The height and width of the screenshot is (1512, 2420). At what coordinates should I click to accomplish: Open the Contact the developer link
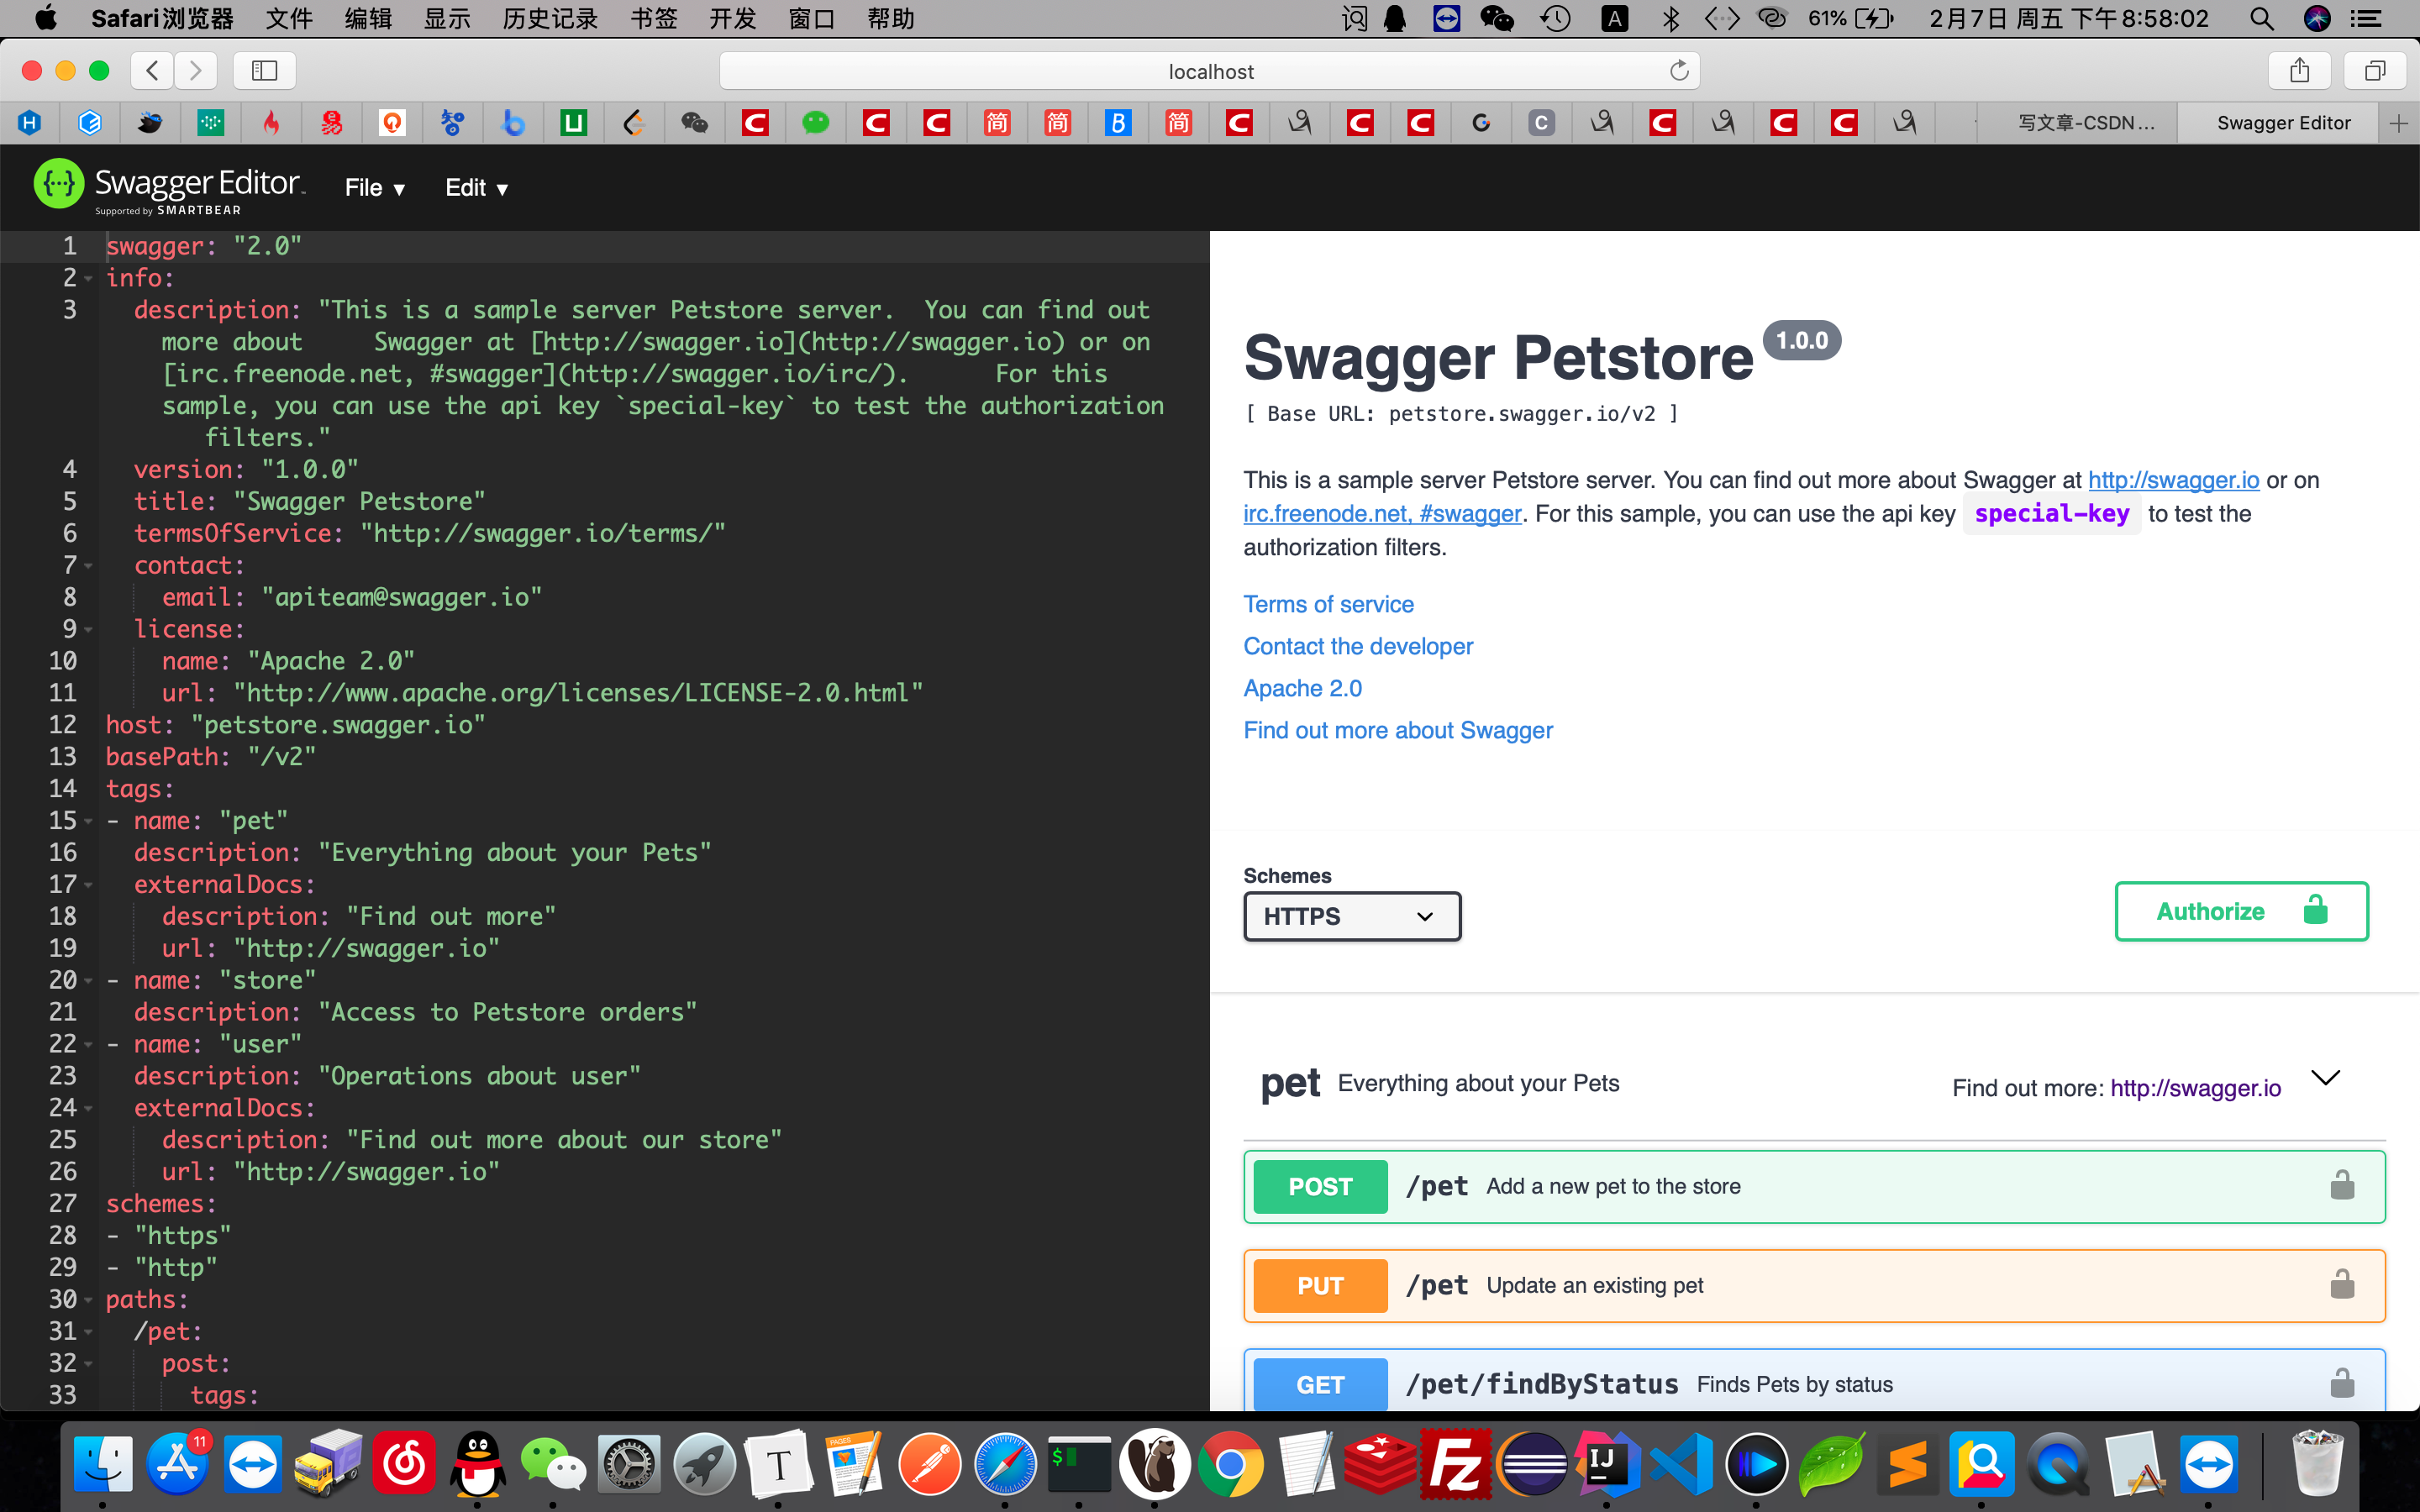(x=1358, y=646)
